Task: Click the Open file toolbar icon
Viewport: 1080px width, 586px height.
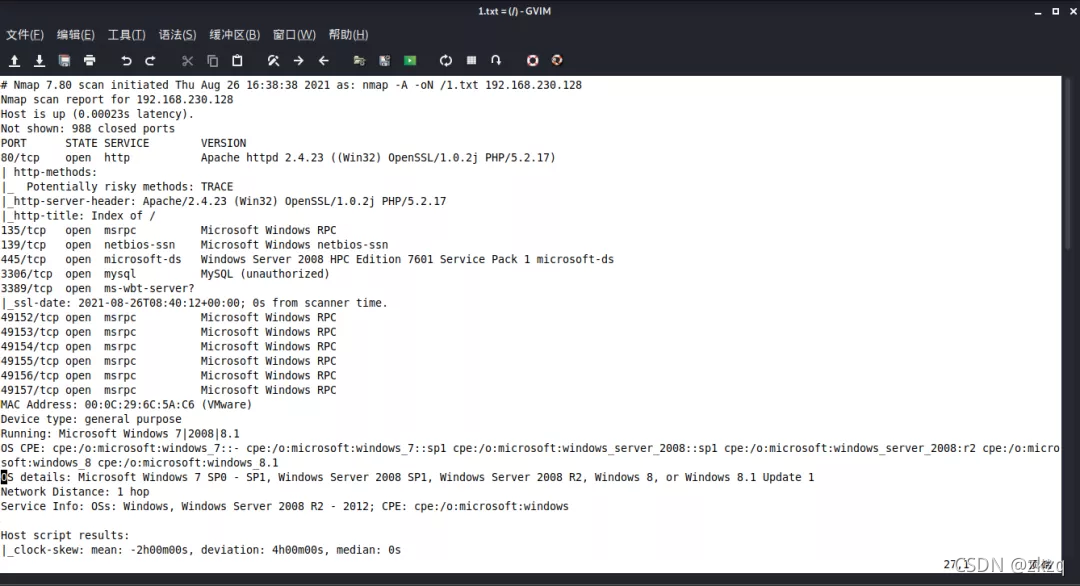Action: pyautogui.click(x=14, y=61)
